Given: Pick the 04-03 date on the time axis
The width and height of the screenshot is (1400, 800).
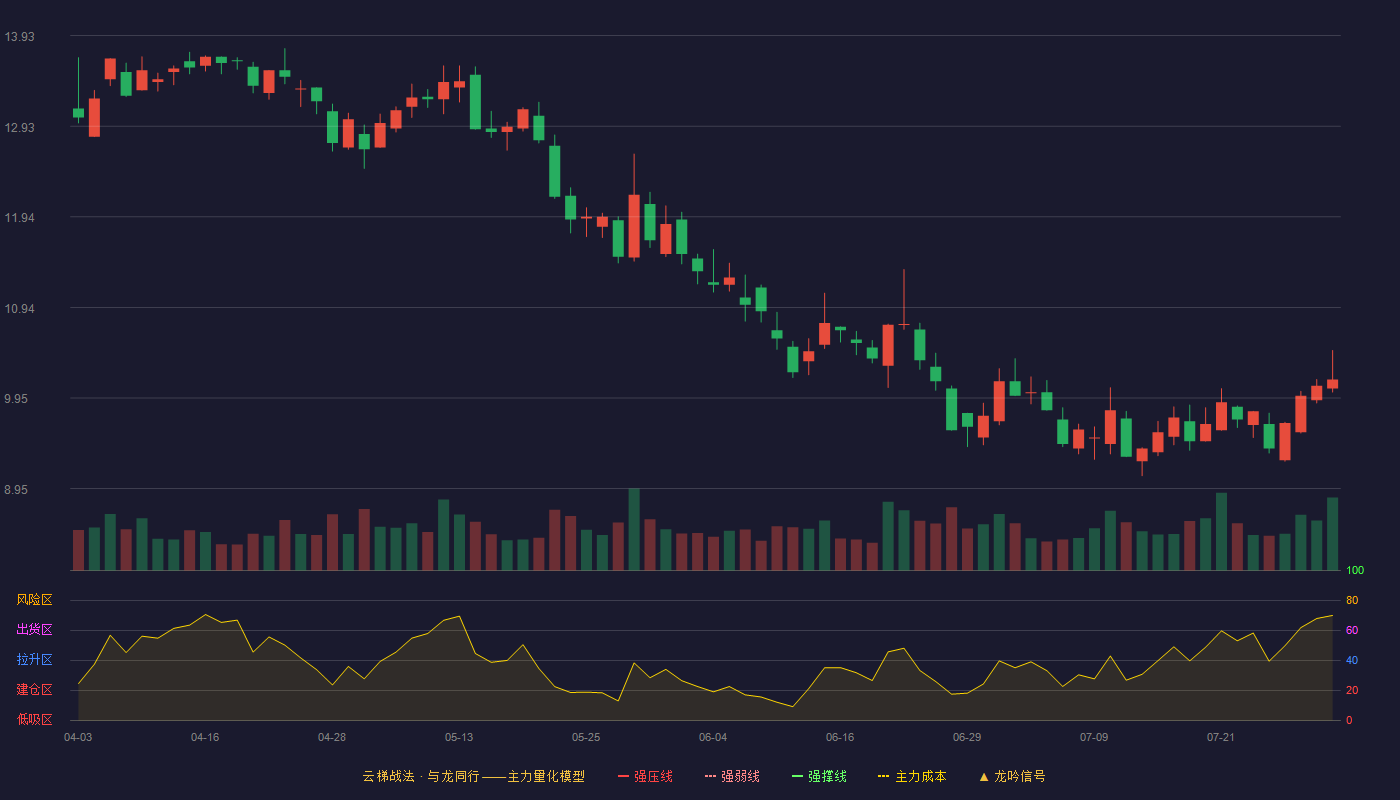Looking at the screenshot, I should coord(78,737).
